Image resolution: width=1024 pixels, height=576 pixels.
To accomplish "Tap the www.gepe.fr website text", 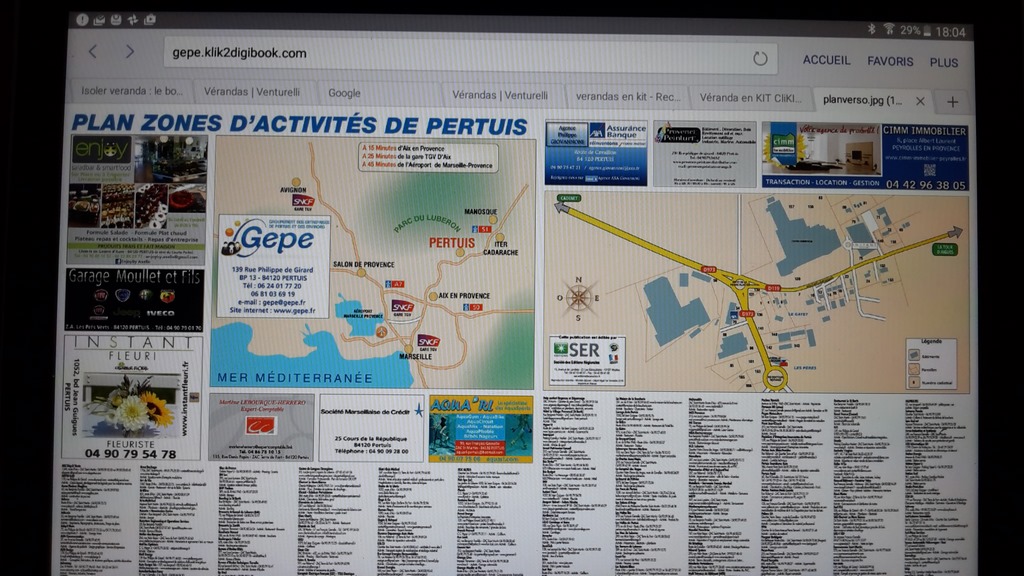I will (x=294, y=311).
